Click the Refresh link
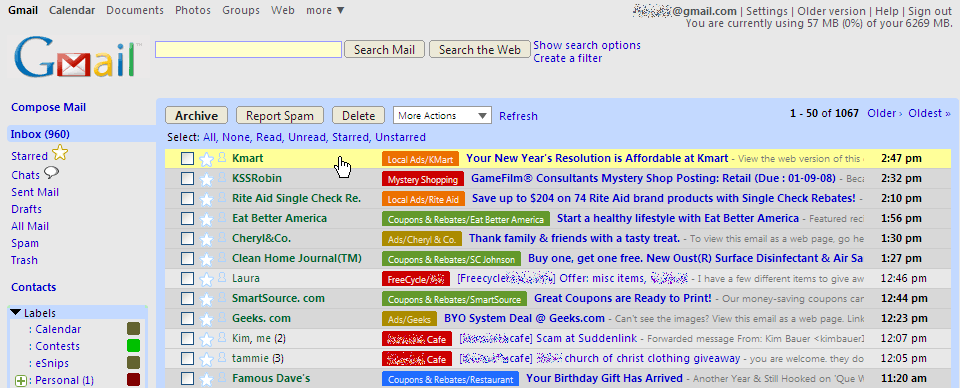 click(519, 116)
